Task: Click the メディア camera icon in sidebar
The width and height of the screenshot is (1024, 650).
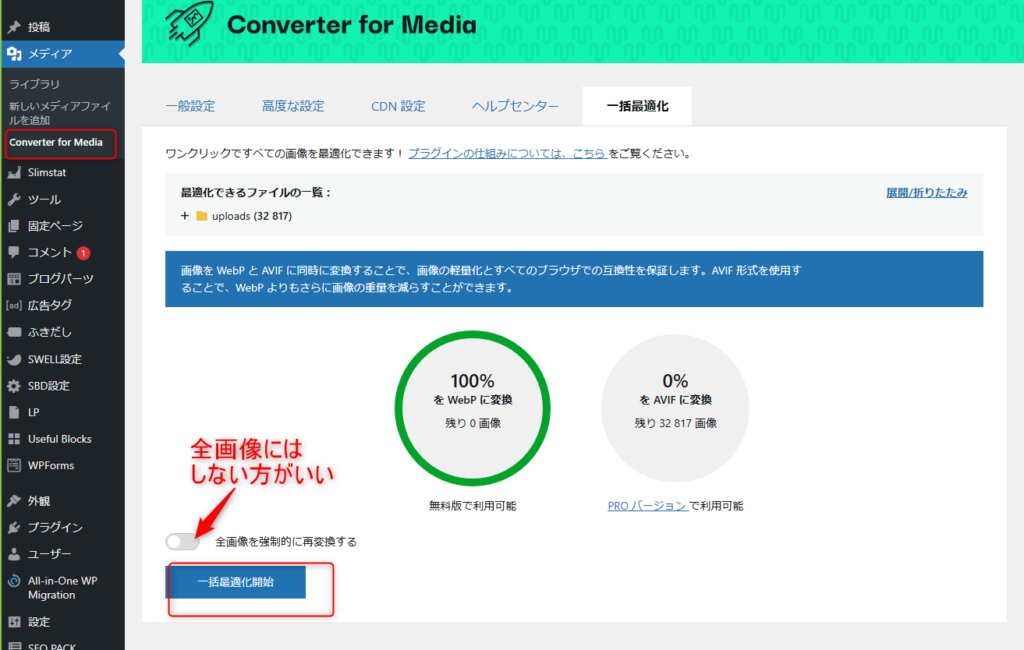Action: pyautogui.click(x=14, y=54)
